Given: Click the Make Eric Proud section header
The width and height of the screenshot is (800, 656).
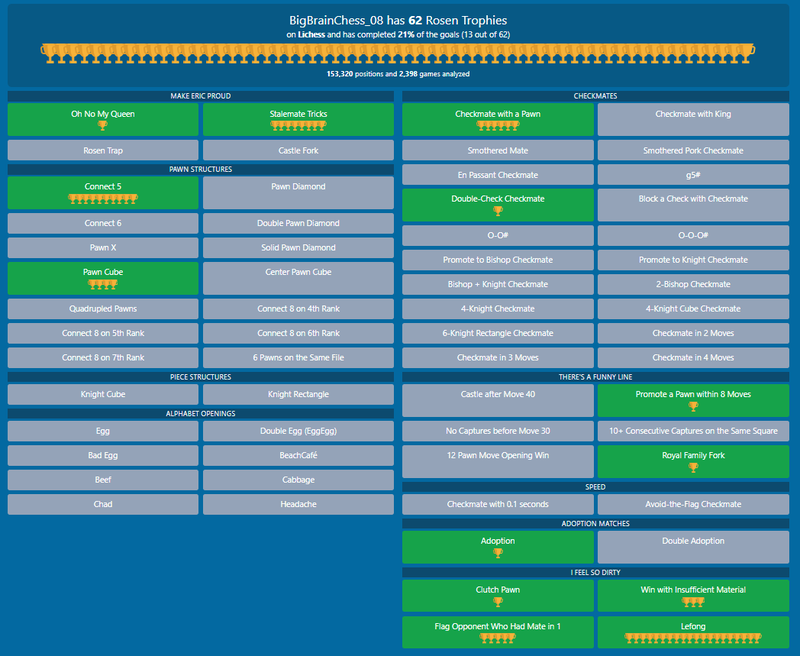Looking at the screenshot, I should pyautogui.click(x=200, y=97).
